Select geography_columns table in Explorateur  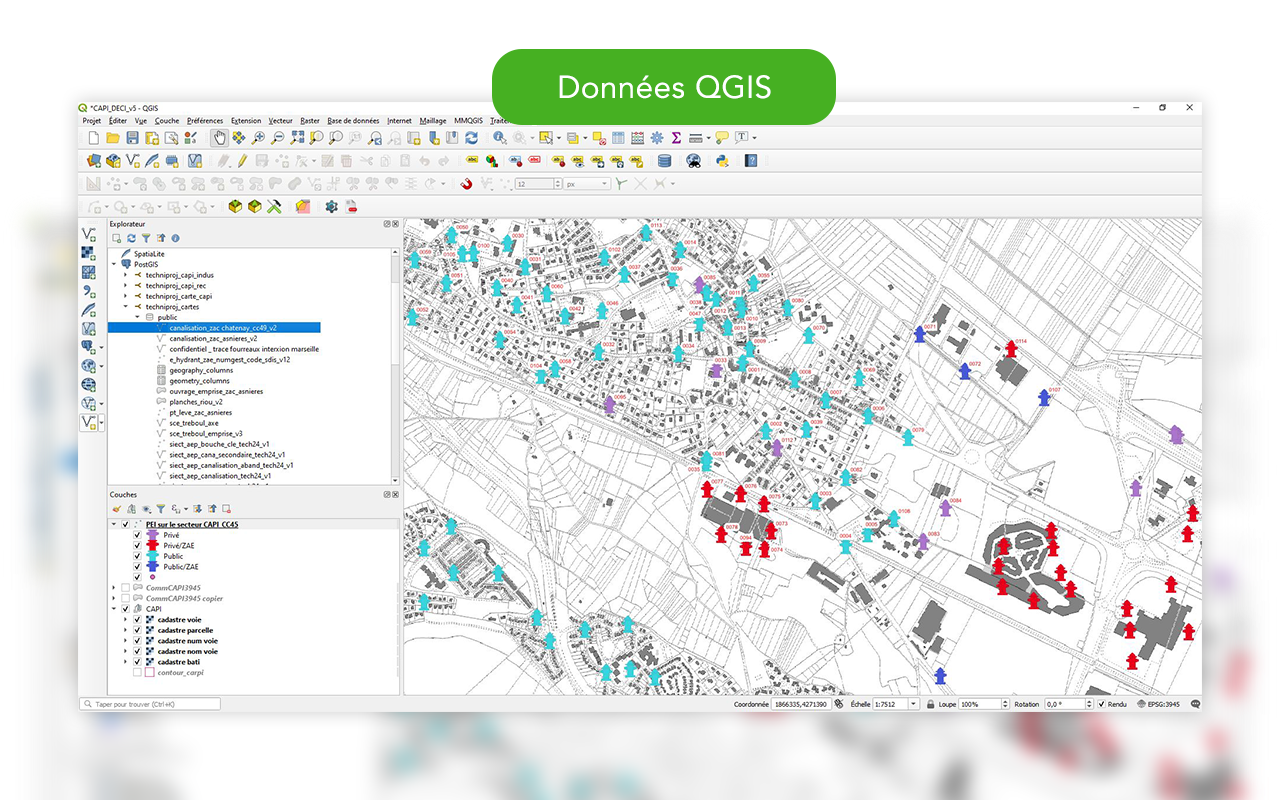pos(201,370)
